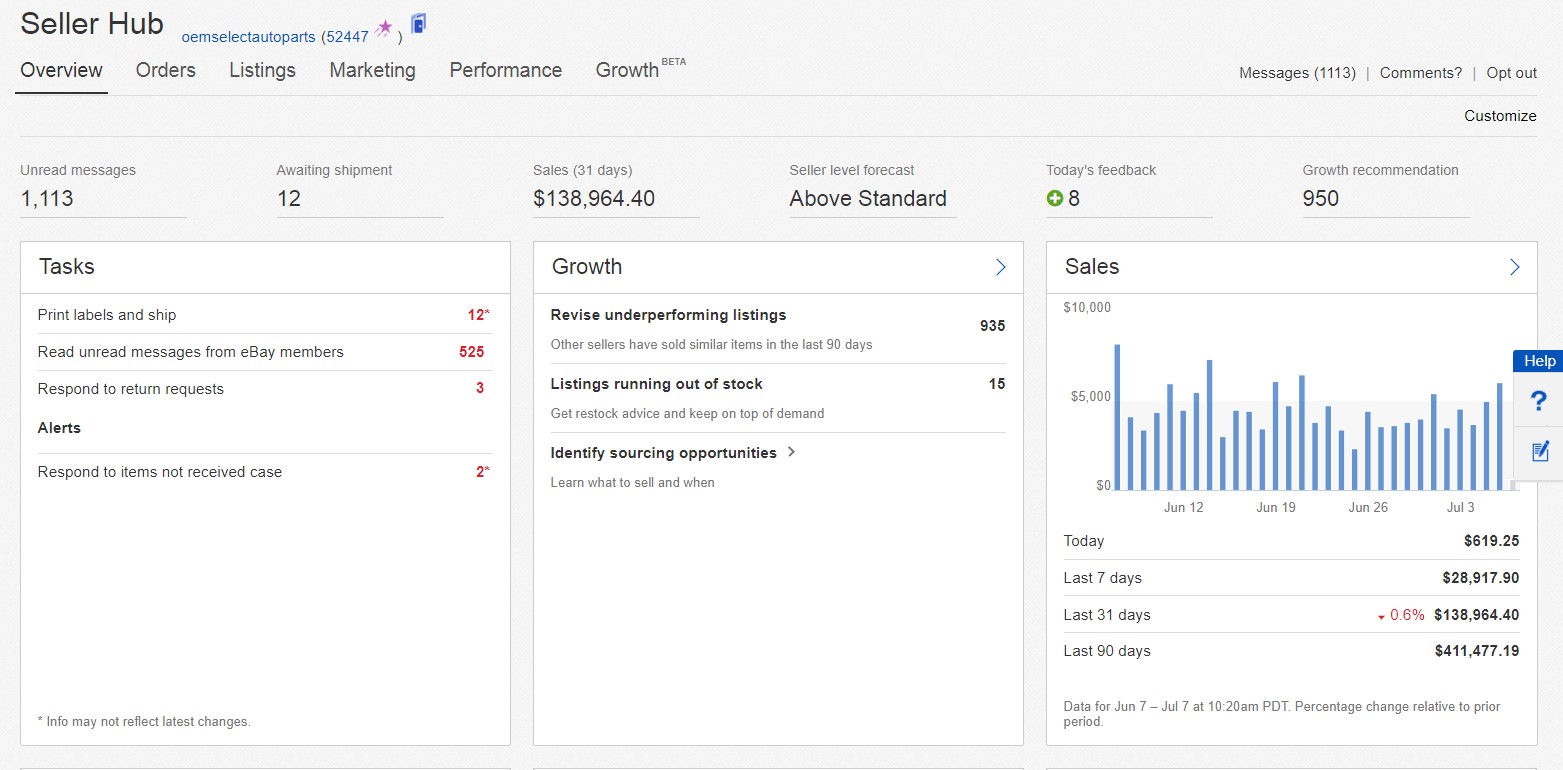Select the Performance tab
The height and width of the screenshot is (770, 1563).
(505, 70)
